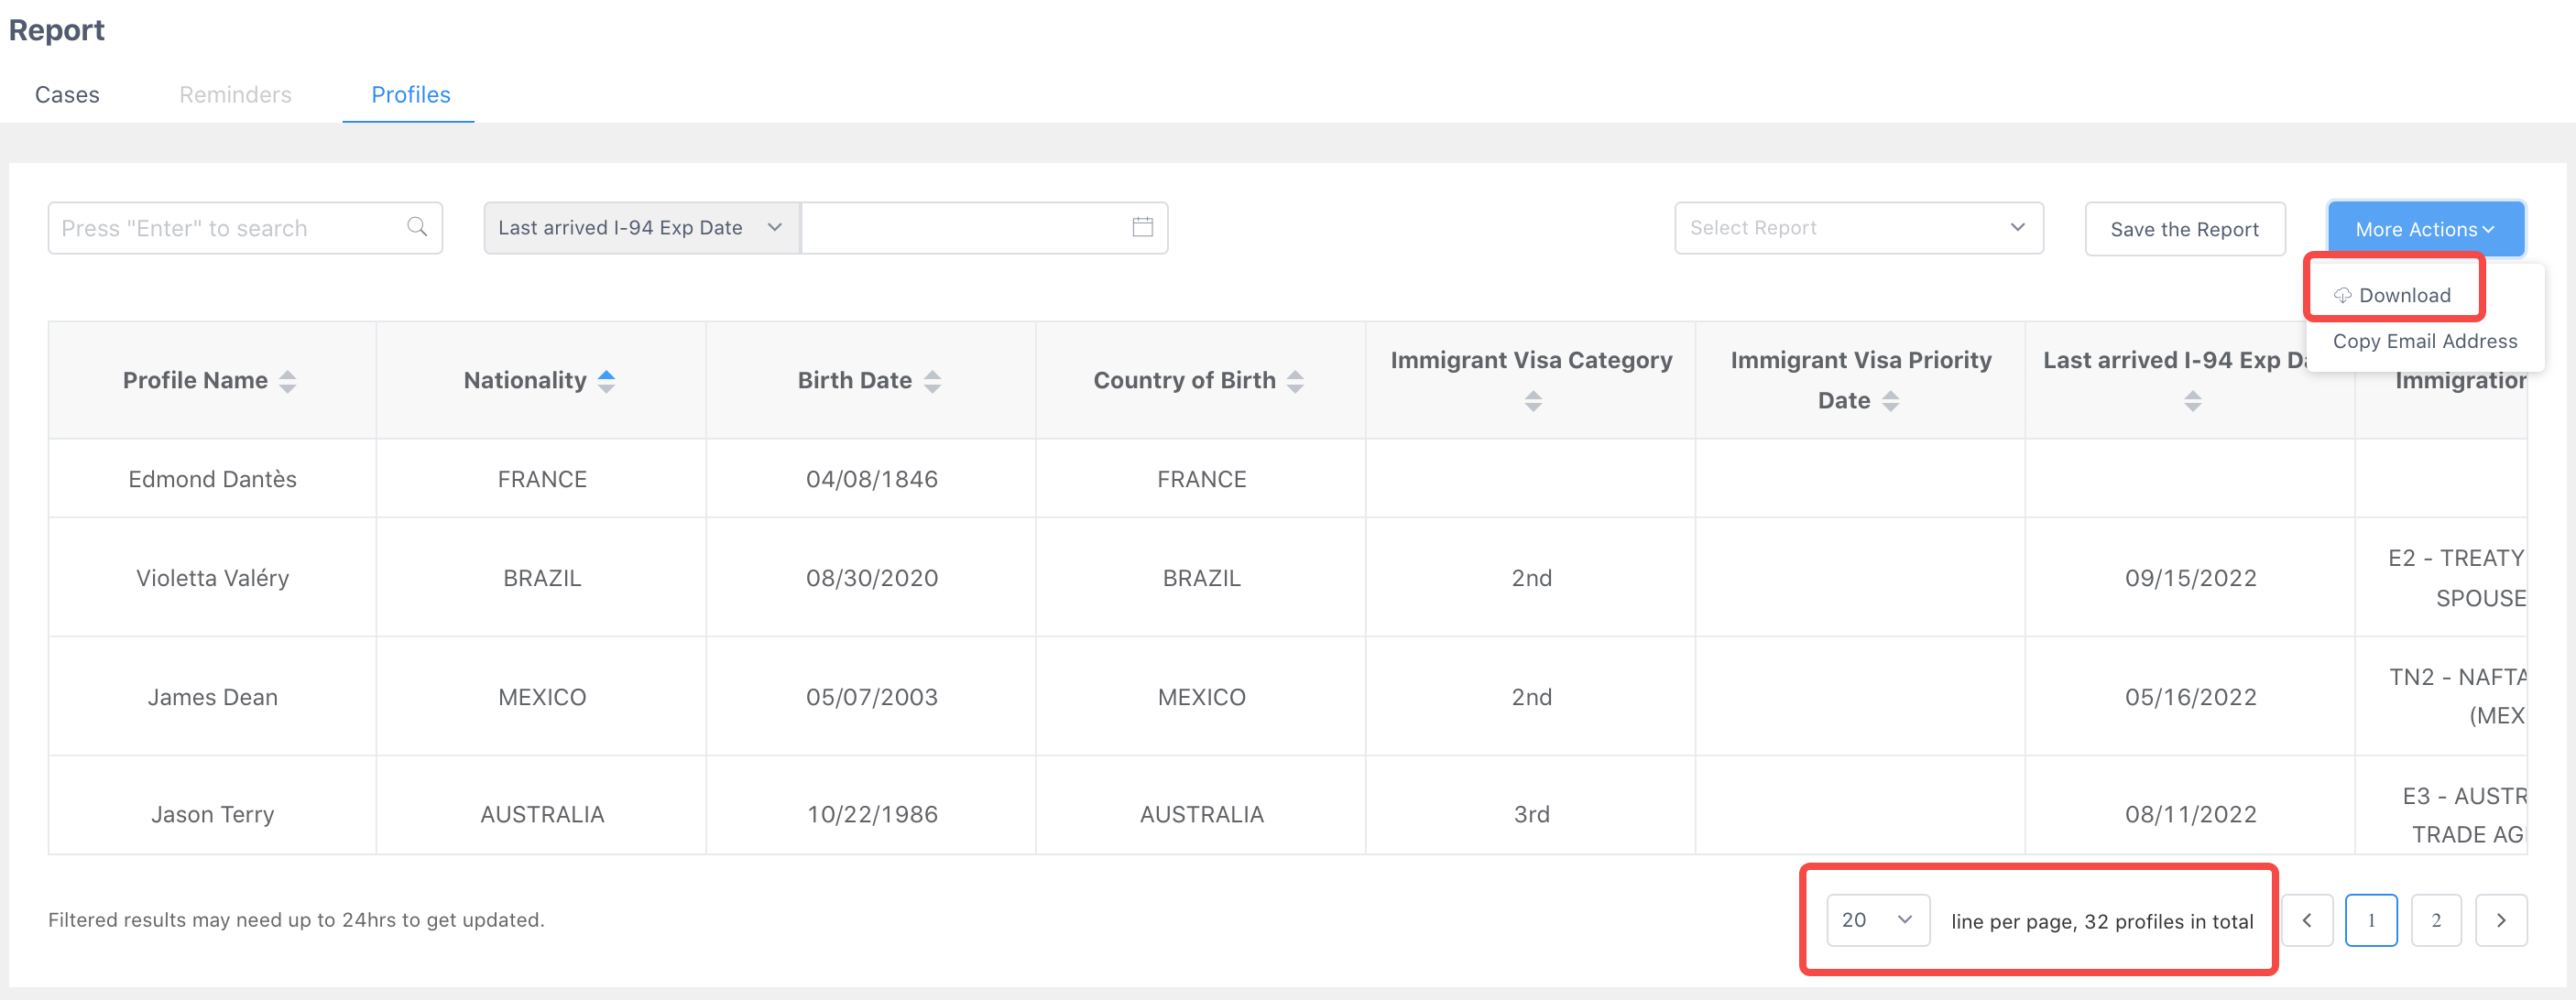Sort by Profile Name column
The width and height of the screenshot is (2576, 1000).
point(287,381)
